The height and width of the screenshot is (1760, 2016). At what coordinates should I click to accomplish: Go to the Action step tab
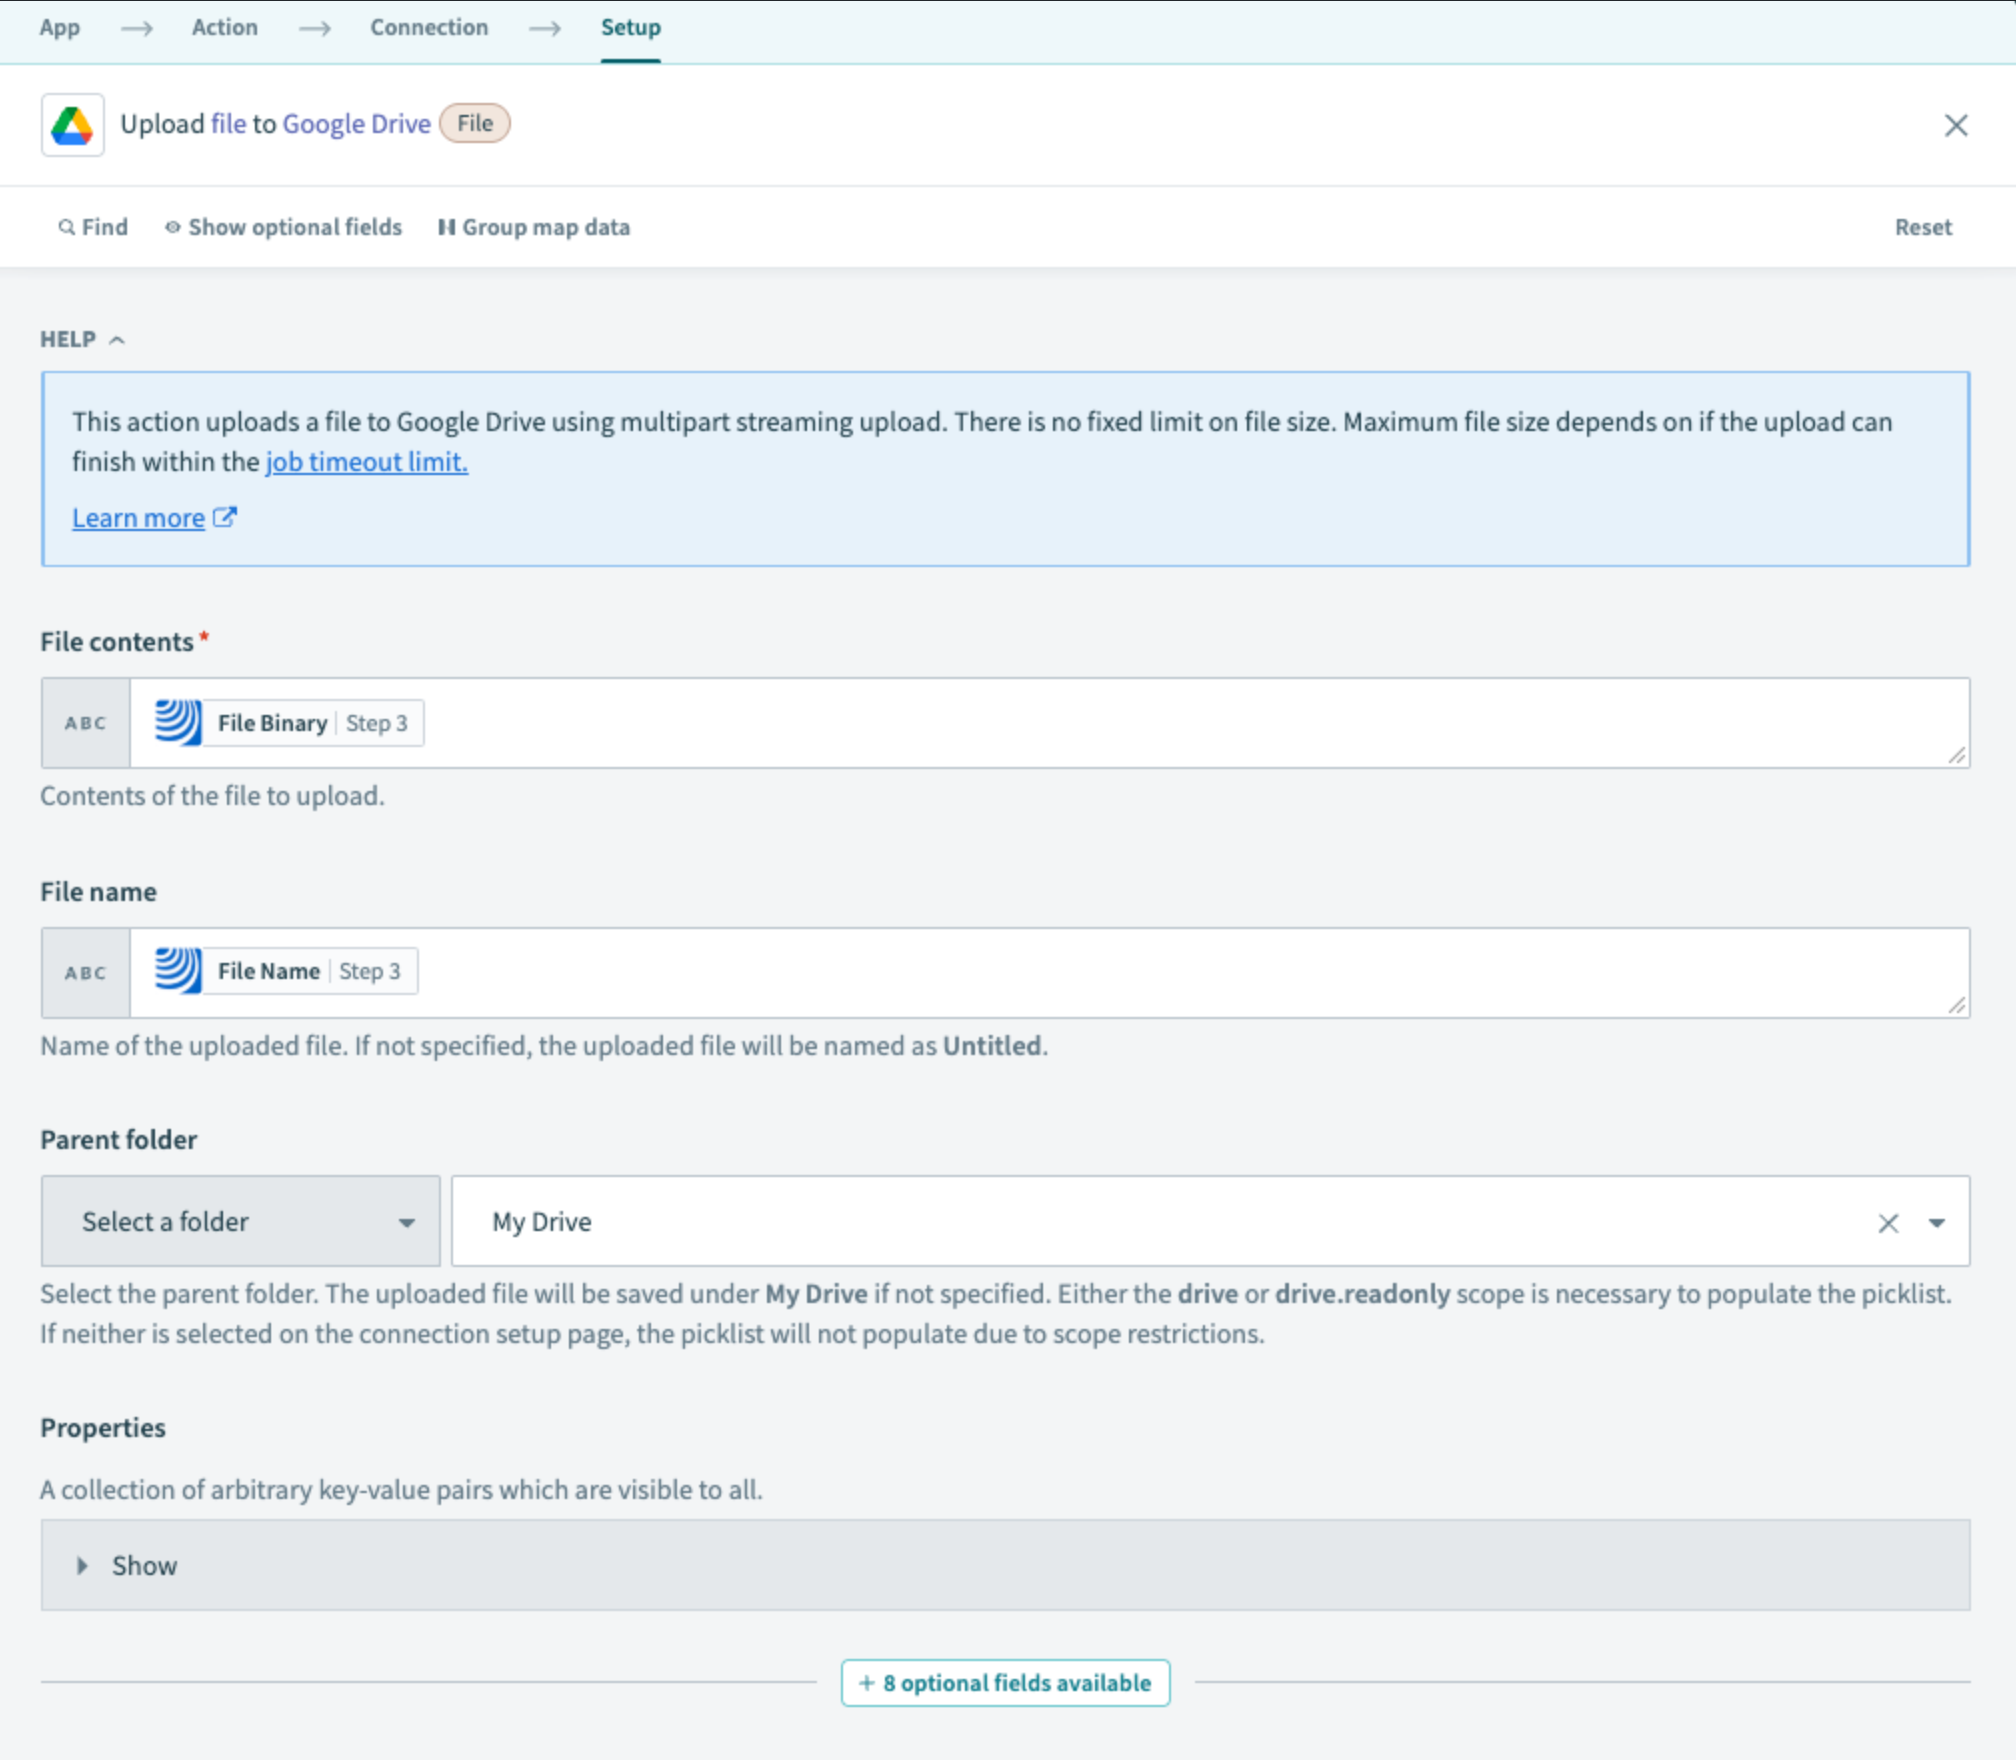[224, 27]
